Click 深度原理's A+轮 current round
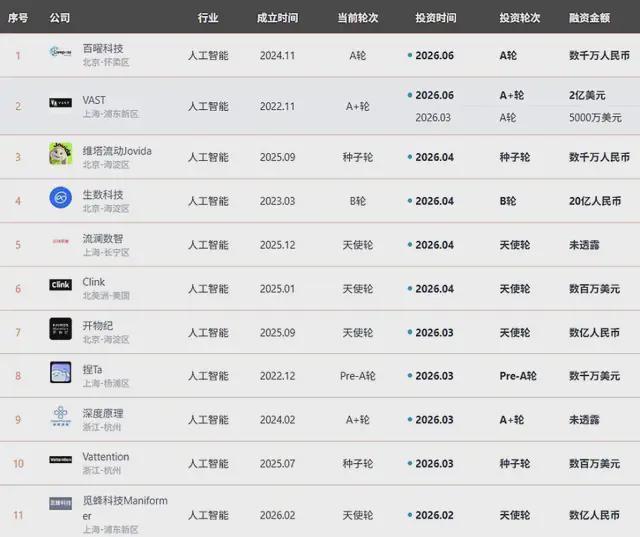Screen dimensions: 640x537 [x=358, y=420]
